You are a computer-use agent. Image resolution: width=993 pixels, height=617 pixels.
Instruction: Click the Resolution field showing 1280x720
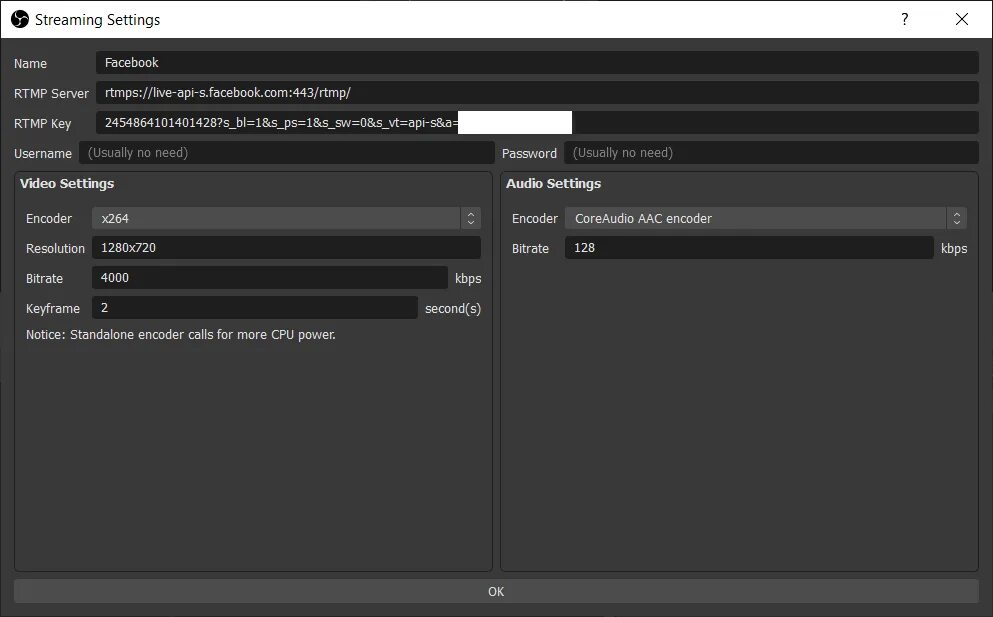286,248
